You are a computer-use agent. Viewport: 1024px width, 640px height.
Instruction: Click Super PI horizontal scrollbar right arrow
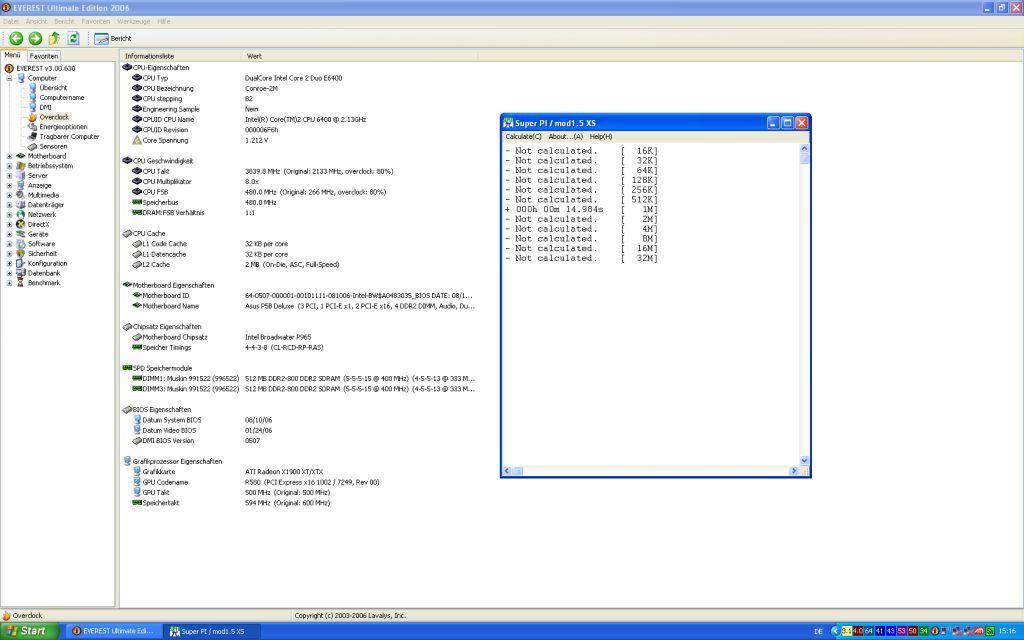click(794, 471)
